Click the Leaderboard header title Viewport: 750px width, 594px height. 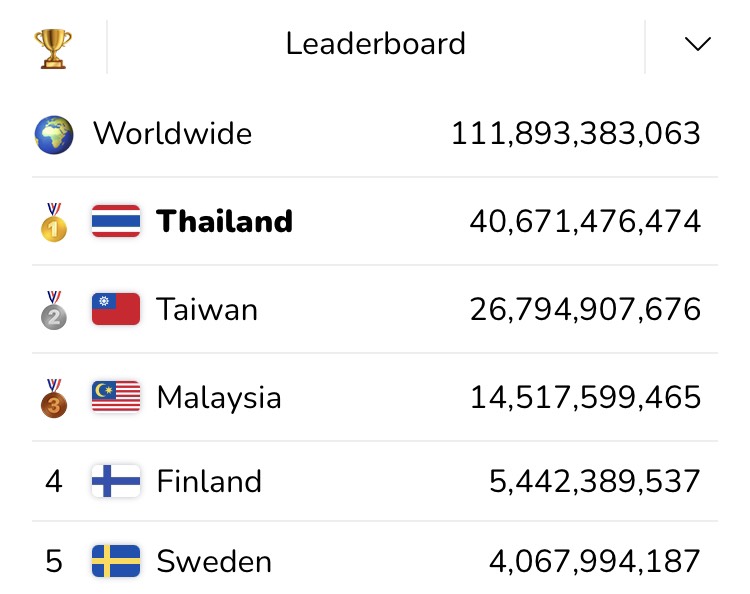pyautogui.click(x=375, y=44)
